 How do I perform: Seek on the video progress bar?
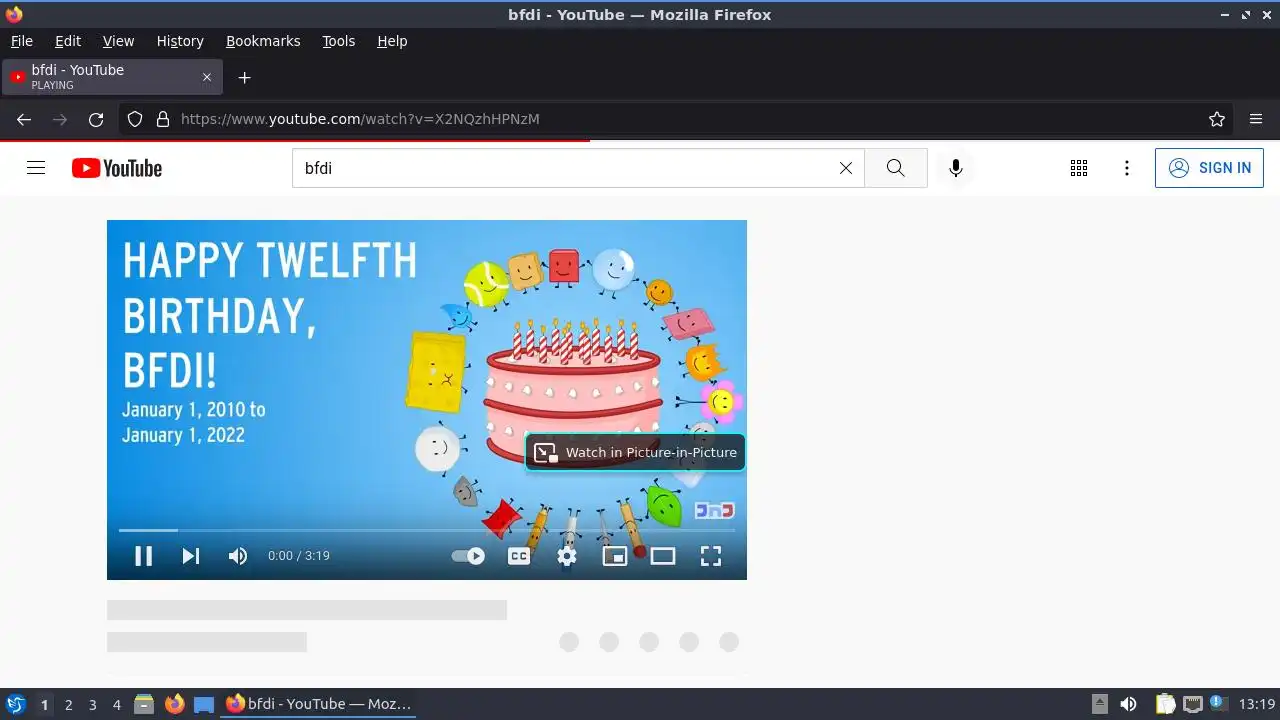(427, 530)
